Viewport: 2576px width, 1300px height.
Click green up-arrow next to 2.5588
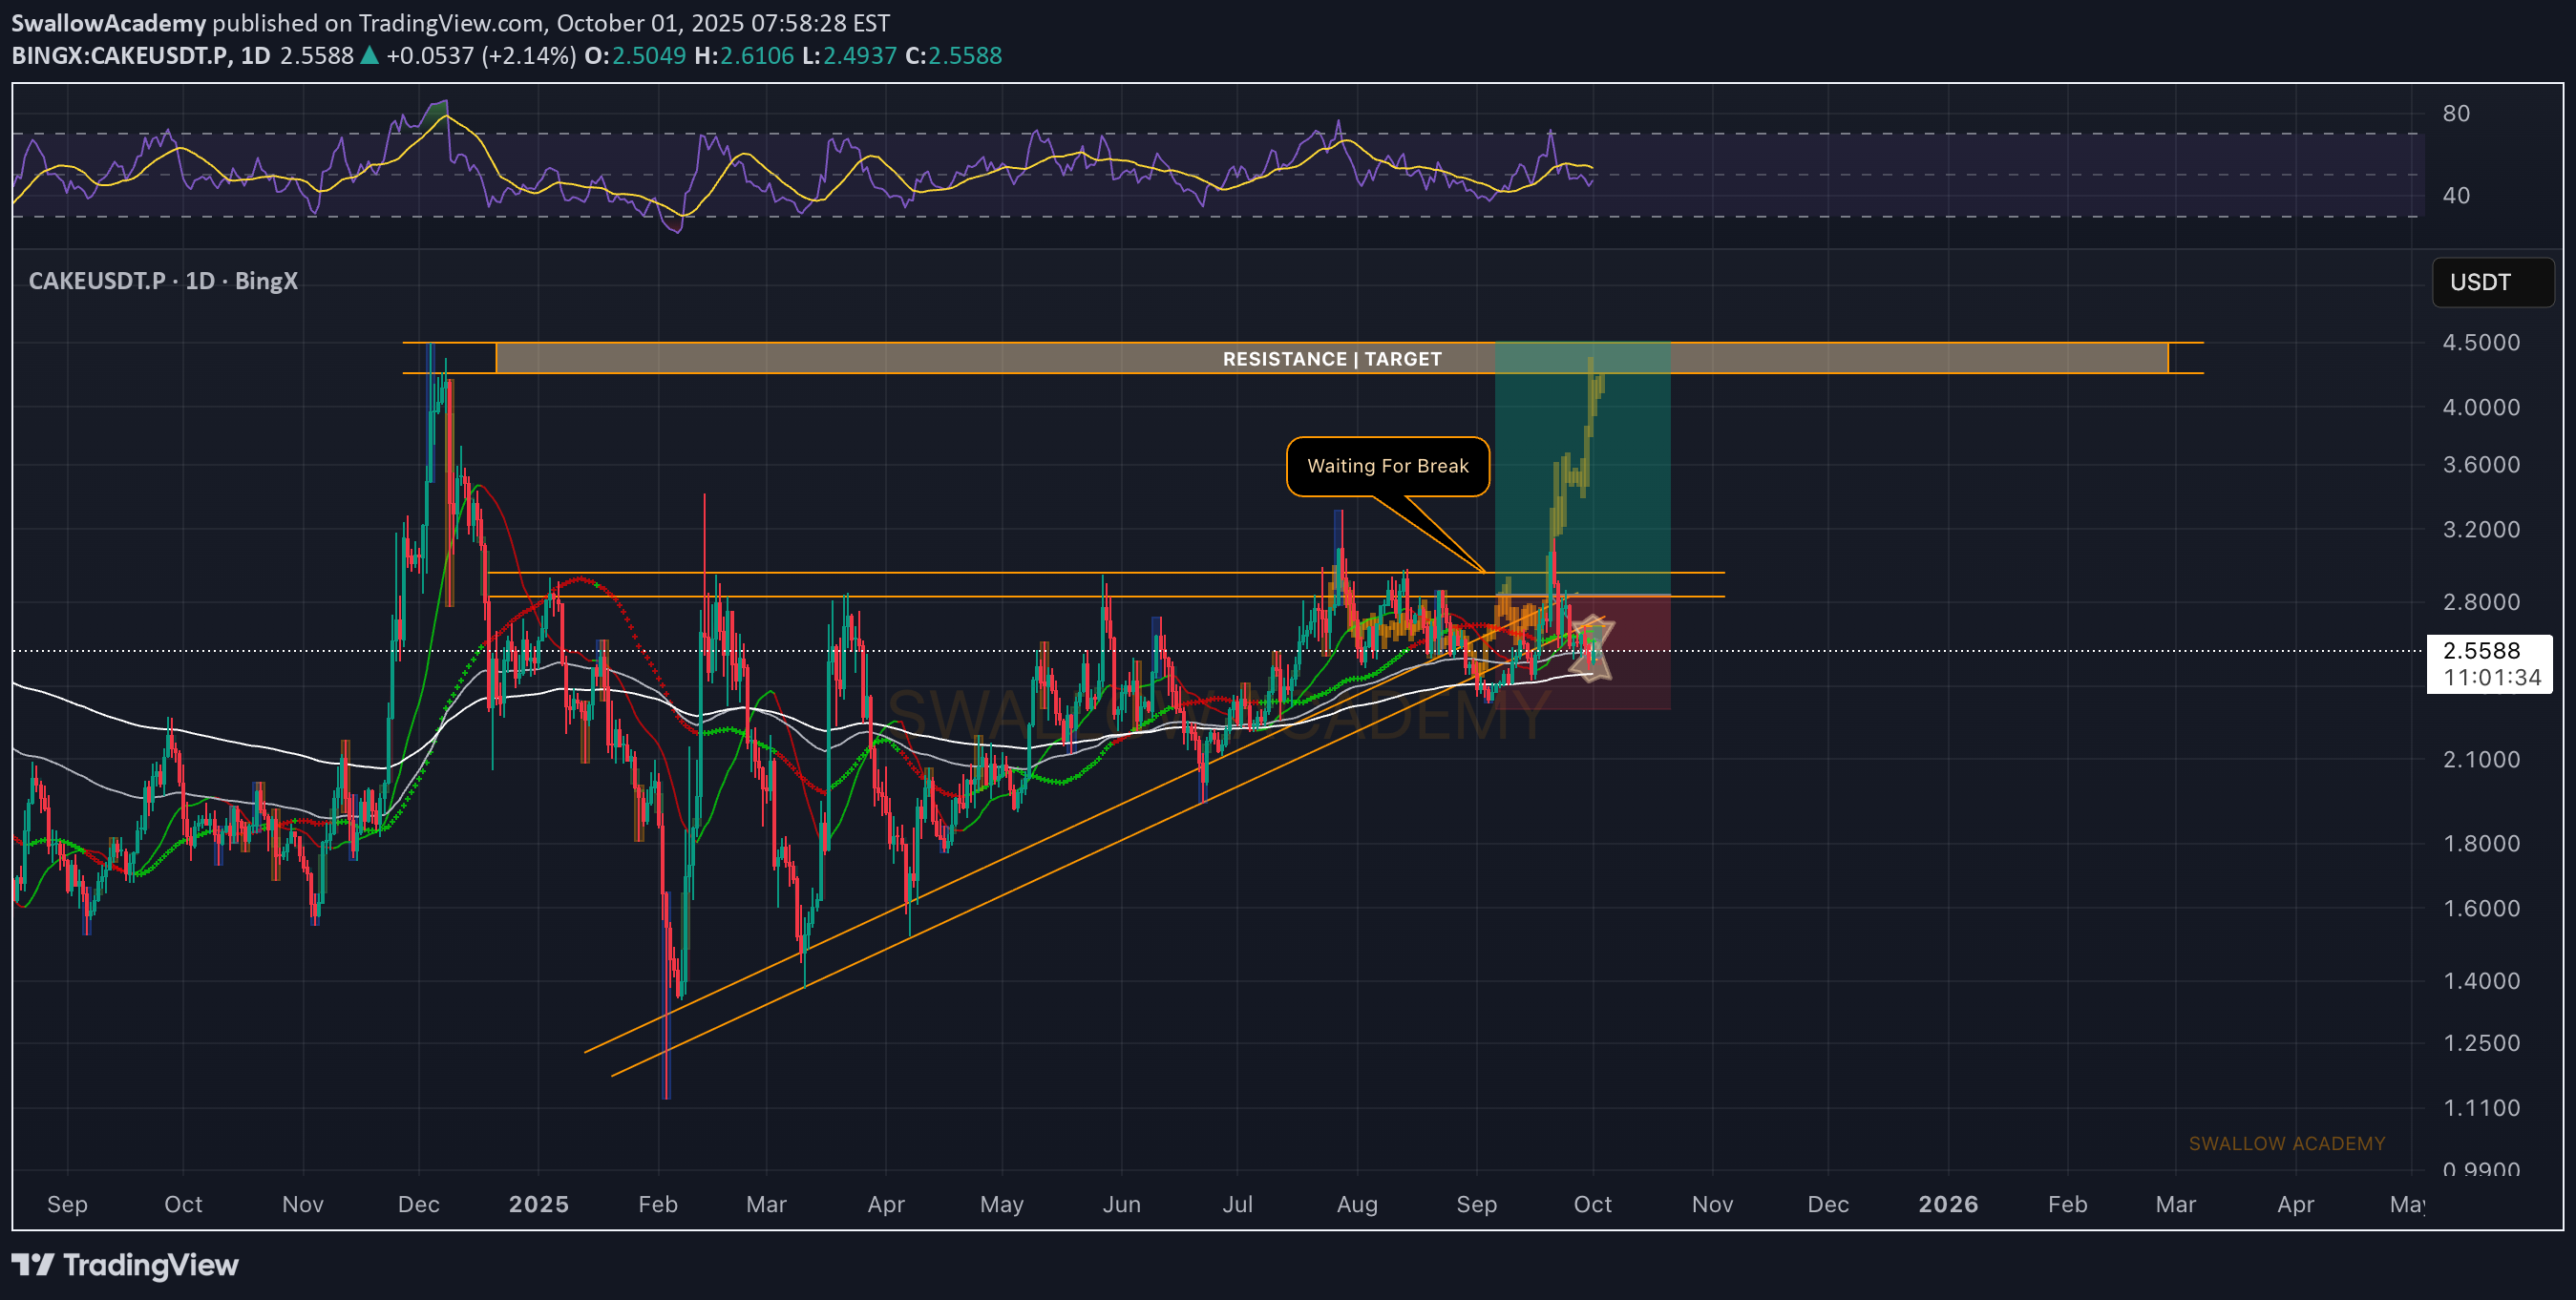(x=369, y=56)
